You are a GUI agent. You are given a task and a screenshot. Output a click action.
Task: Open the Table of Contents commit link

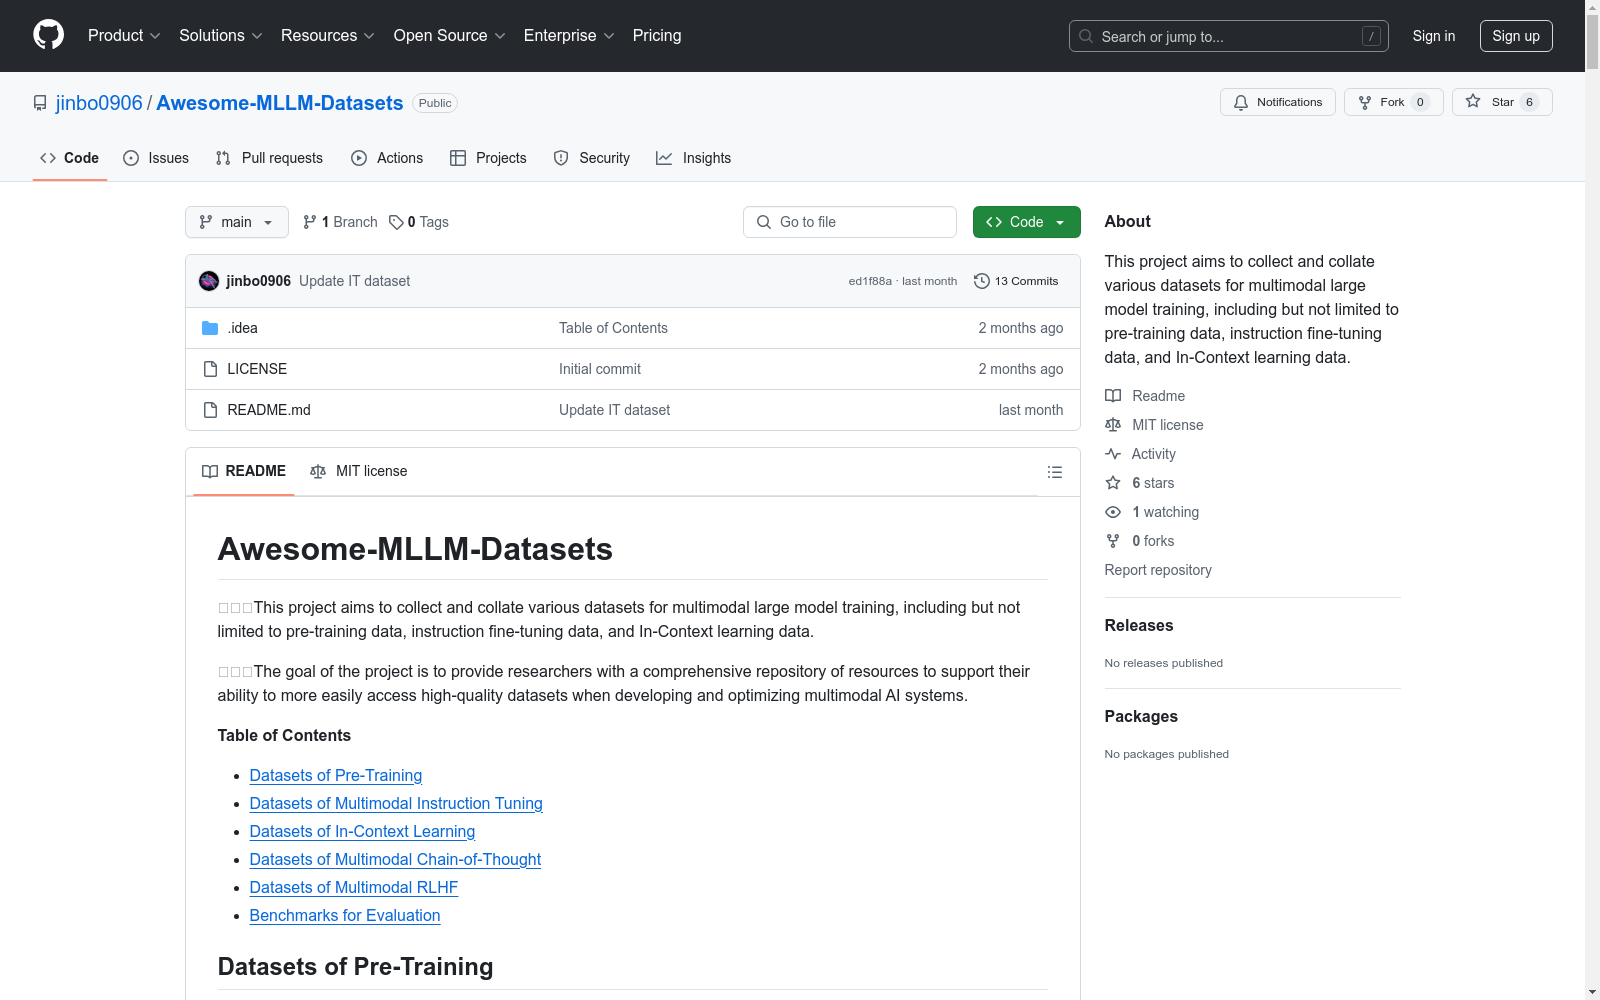click(x=613, y=328)
